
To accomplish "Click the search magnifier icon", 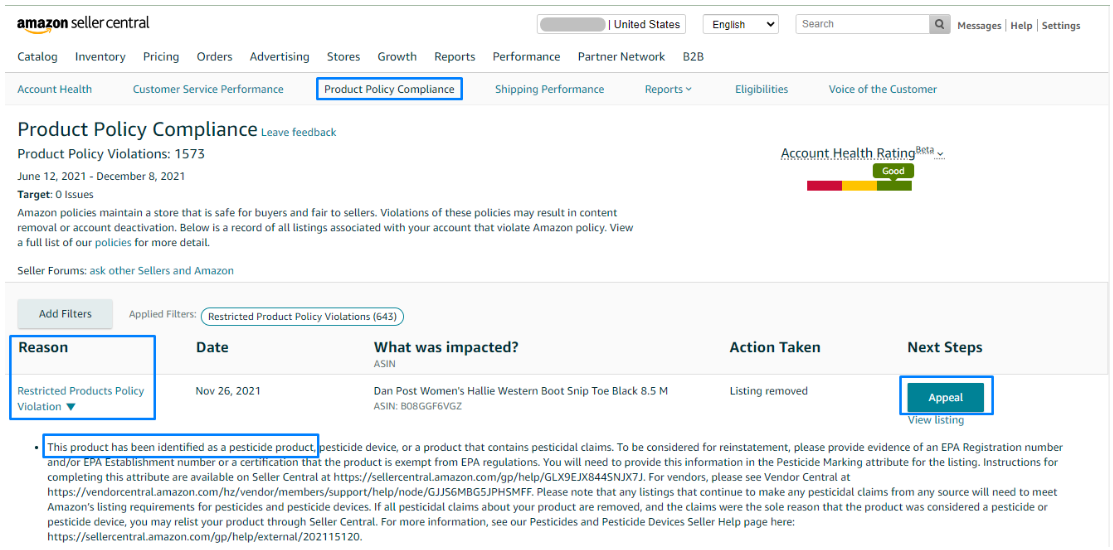I will pos(940,24).
